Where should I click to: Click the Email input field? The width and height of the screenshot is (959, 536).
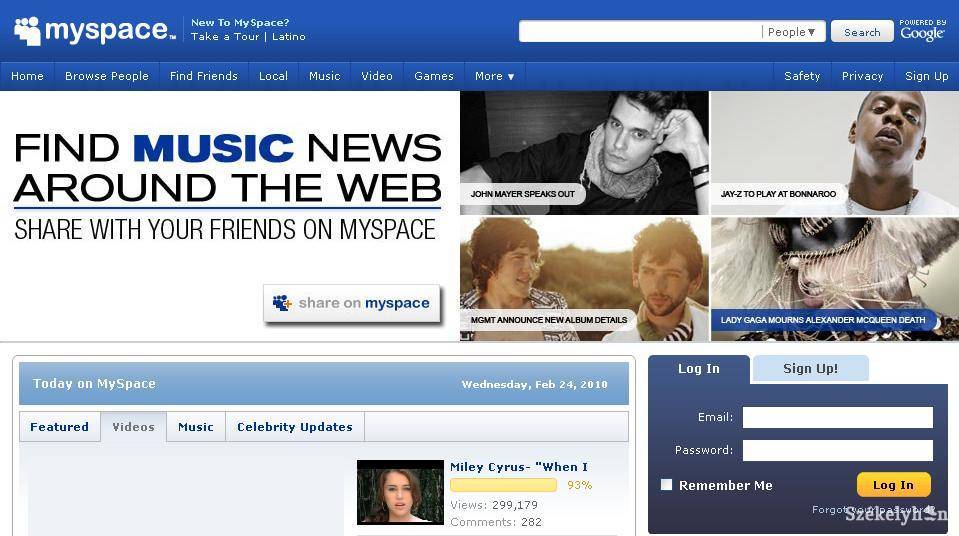click(x=837, y=417)
